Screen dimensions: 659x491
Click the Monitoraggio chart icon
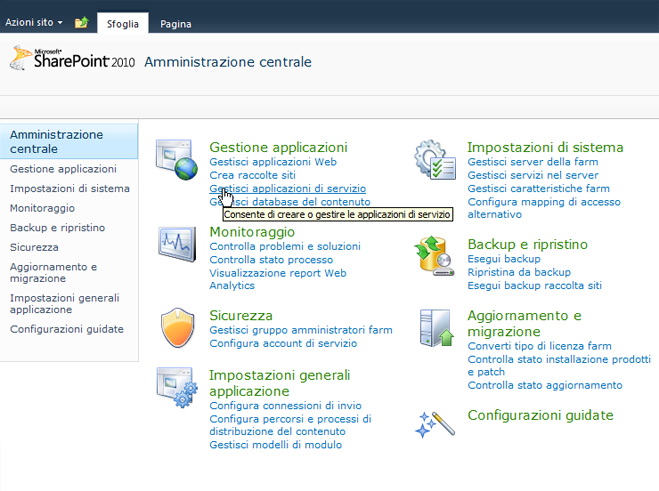click(x=177, y=245)
